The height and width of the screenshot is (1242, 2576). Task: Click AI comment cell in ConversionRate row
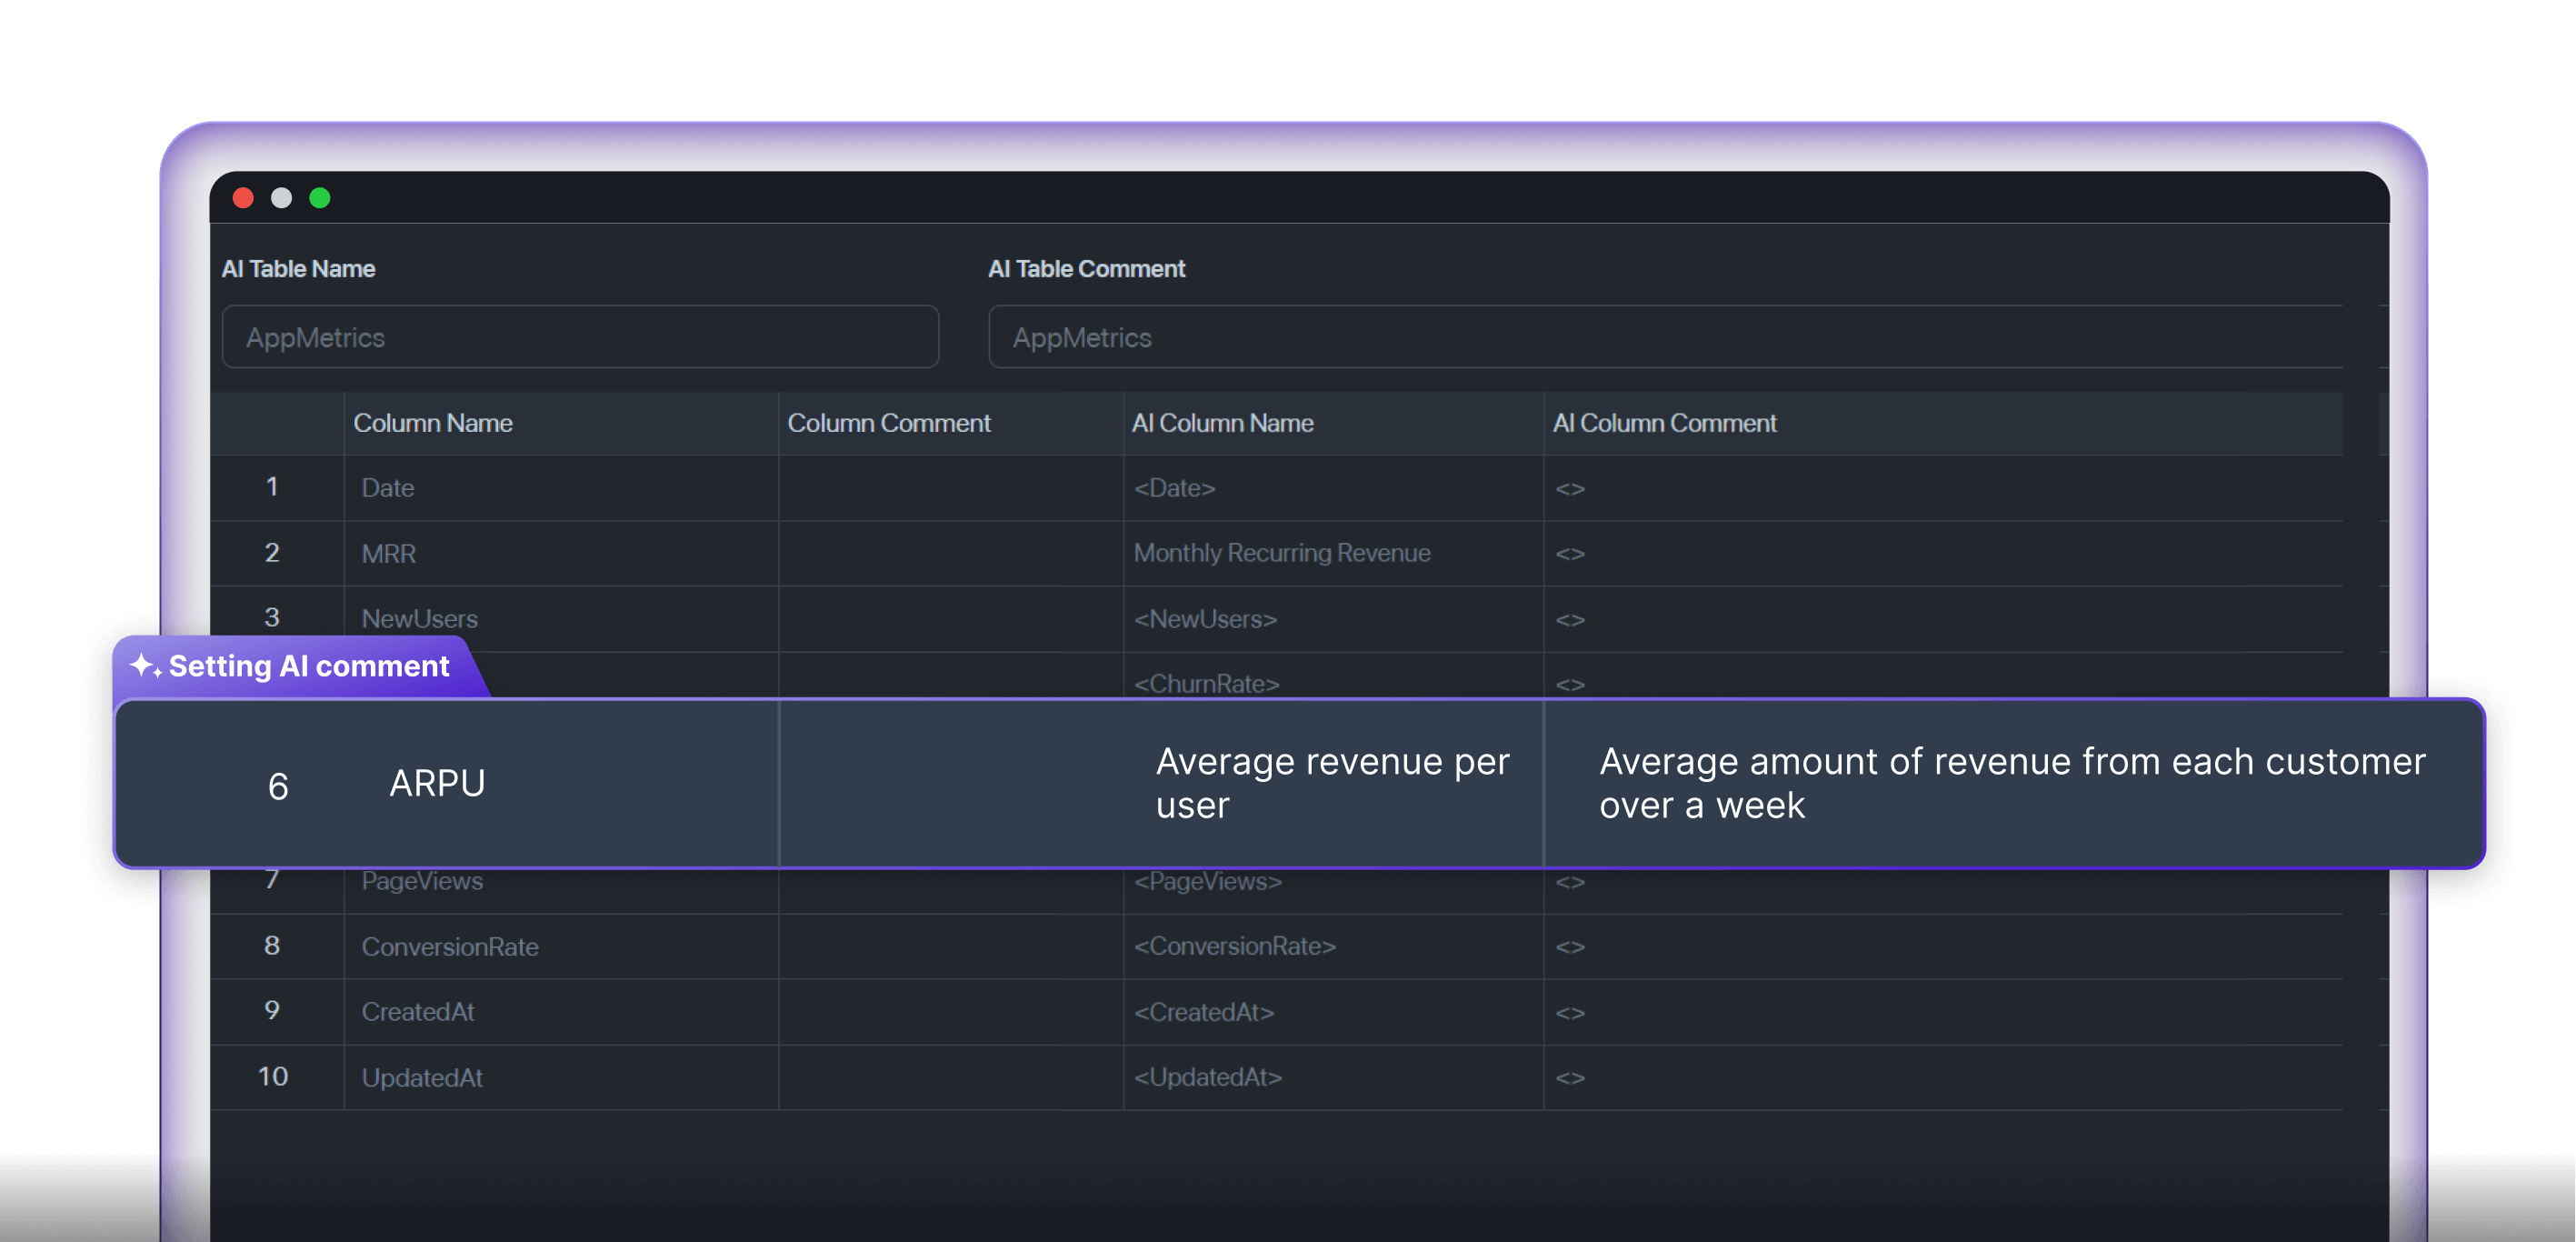click(x=1943, y=946)
